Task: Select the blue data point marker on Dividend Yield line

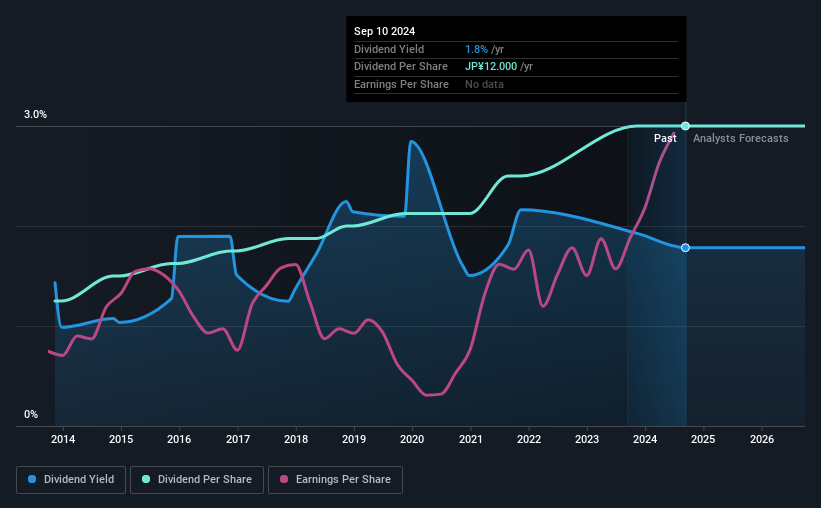Action: coord(685,248)
